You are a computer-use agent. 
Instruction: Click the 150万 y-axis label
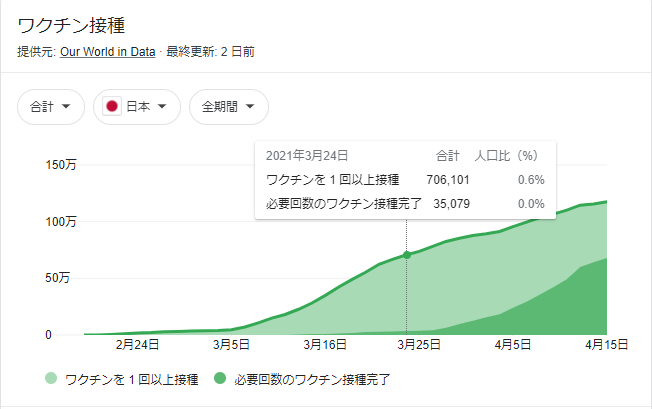tap(61, 165)
